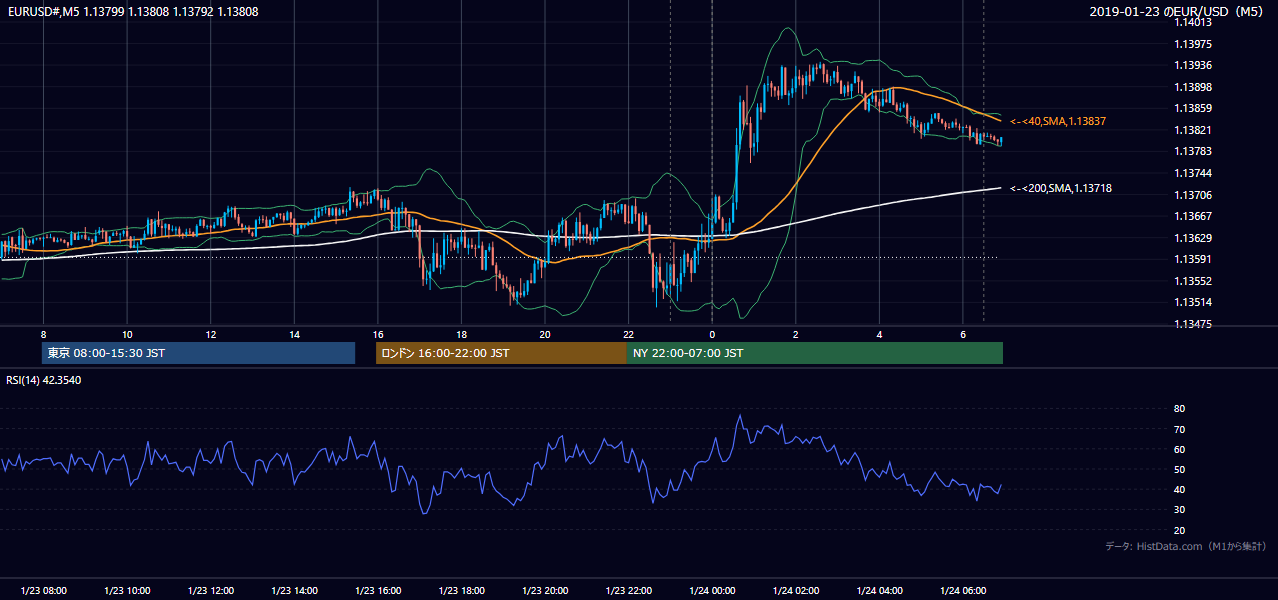1278x600 pixels.
Task: Click price level 1.13591 on the axis
Action: pyautogui.click(x=1193, y=259)
